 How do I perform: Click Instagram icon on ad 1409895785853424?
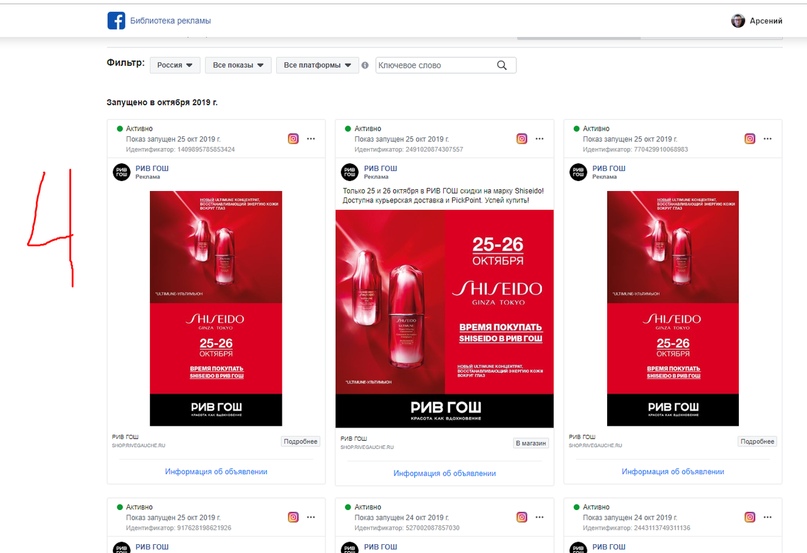pos(293,139)
